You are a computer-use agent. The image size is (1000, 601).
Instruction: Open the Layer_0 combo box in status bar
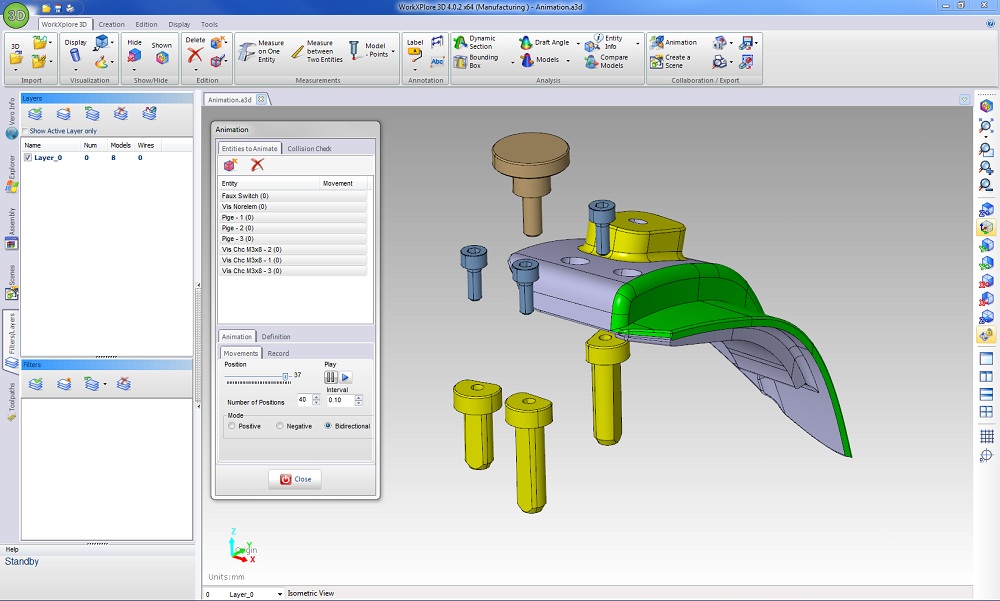279,594
